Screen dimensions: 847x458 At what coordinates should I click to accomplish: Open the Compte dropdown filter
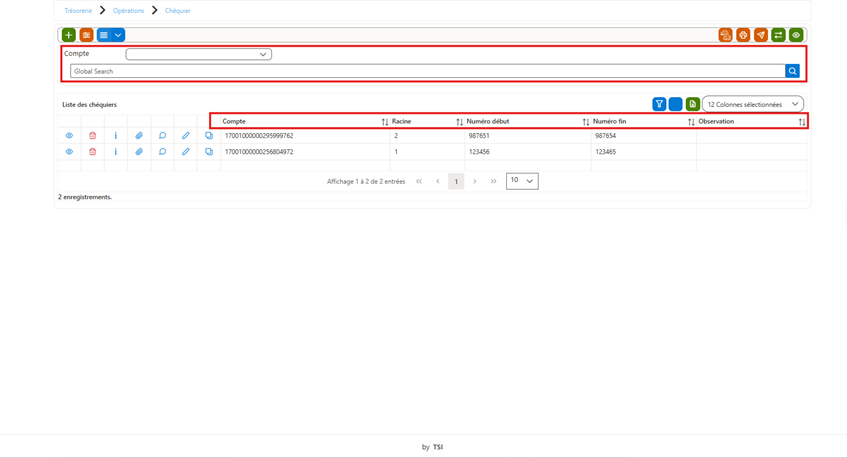click(x=198, y=54)
